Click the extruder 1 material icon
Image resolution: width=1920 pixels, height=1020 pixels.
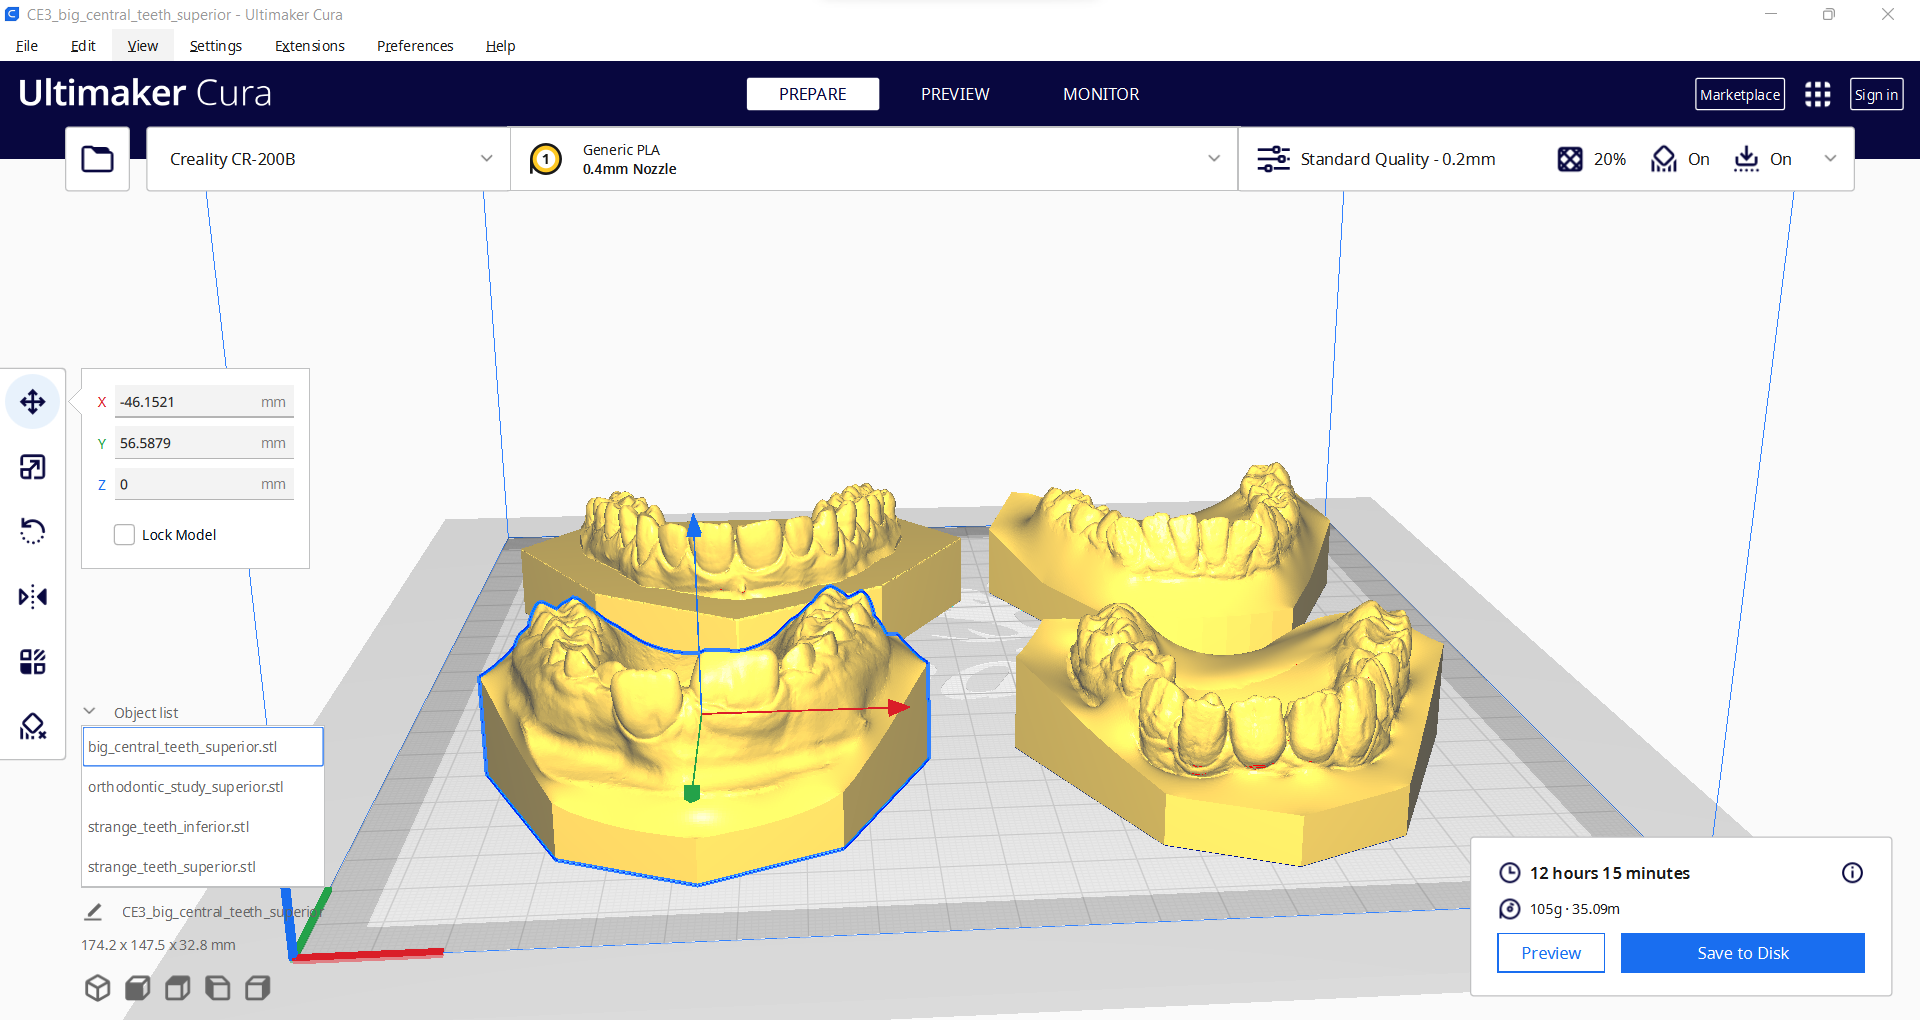pyautogui.click(x=546, y=159)
